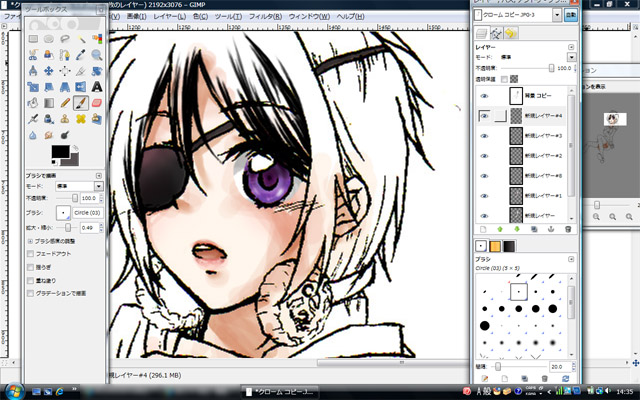
Task: Select the Flip tool
Action: coord(81,87)
